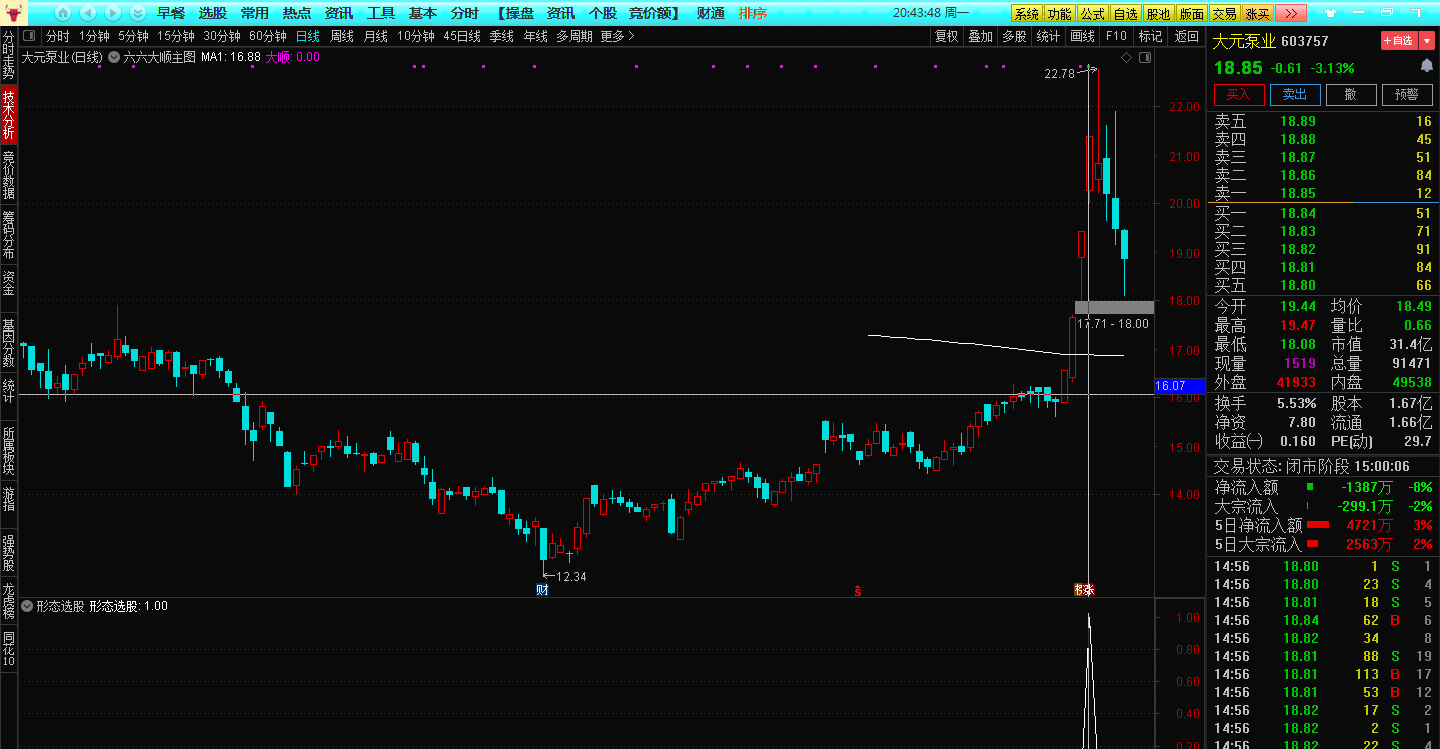Click the 功能 yellow toolbar button
This screenshot has height=749, width=1440.
click(x=1060, y=13)
